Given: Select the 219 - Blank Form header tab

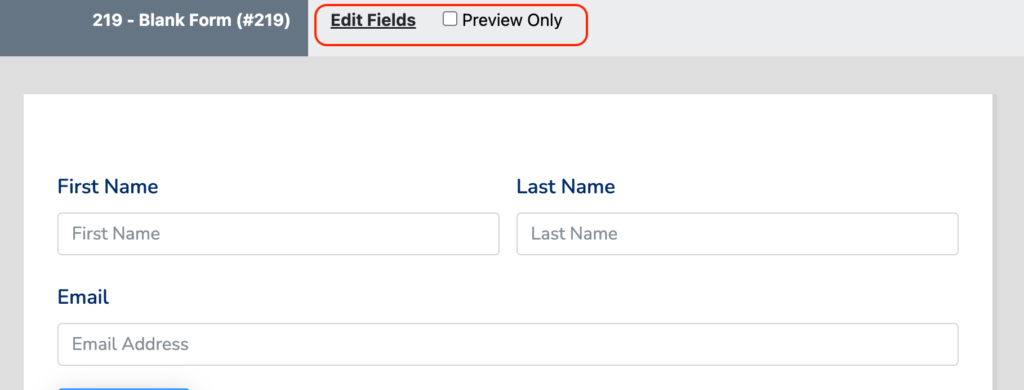Looking at the screenshot, I should 154,28.
